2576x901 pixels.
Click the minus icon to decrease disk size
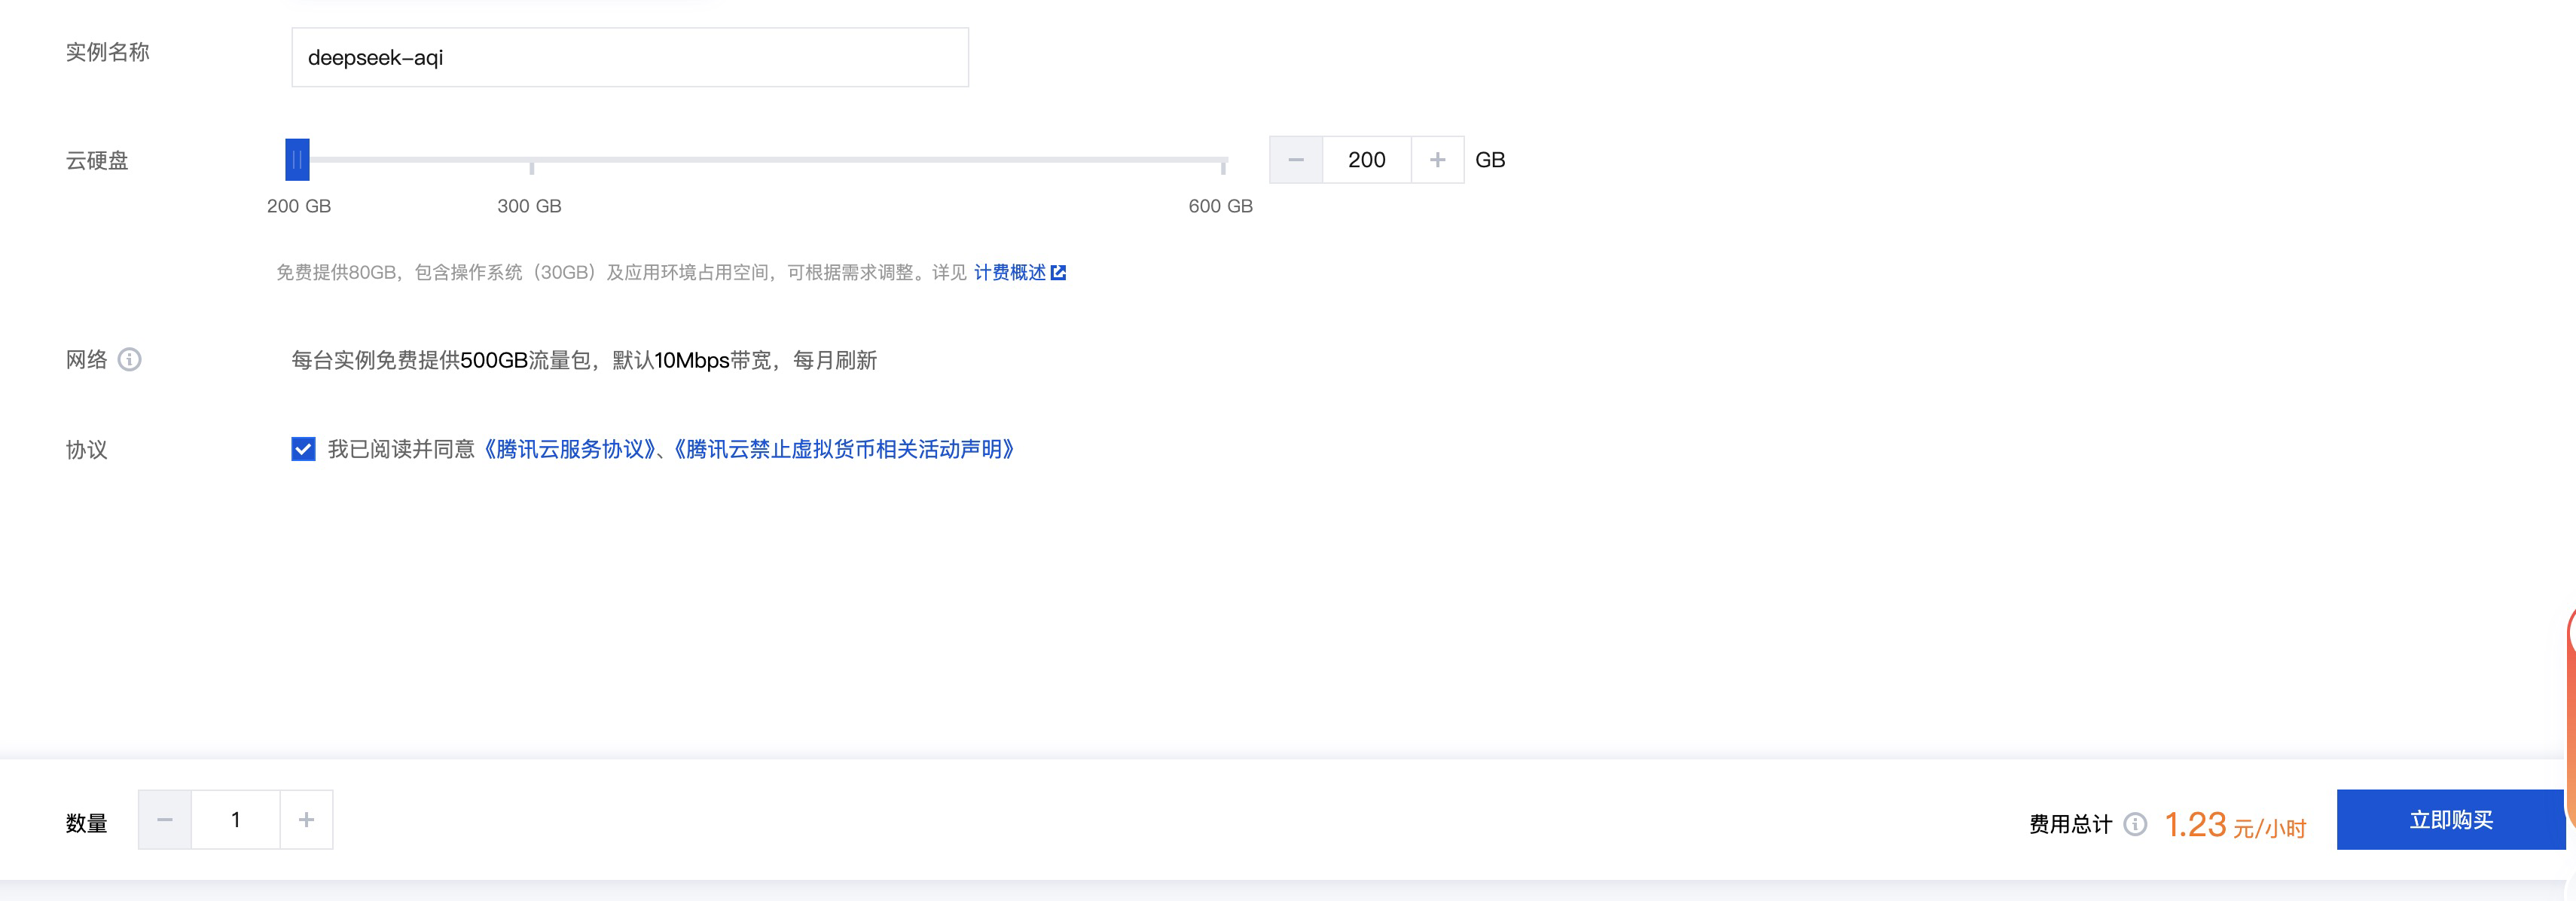[1296, 159]
